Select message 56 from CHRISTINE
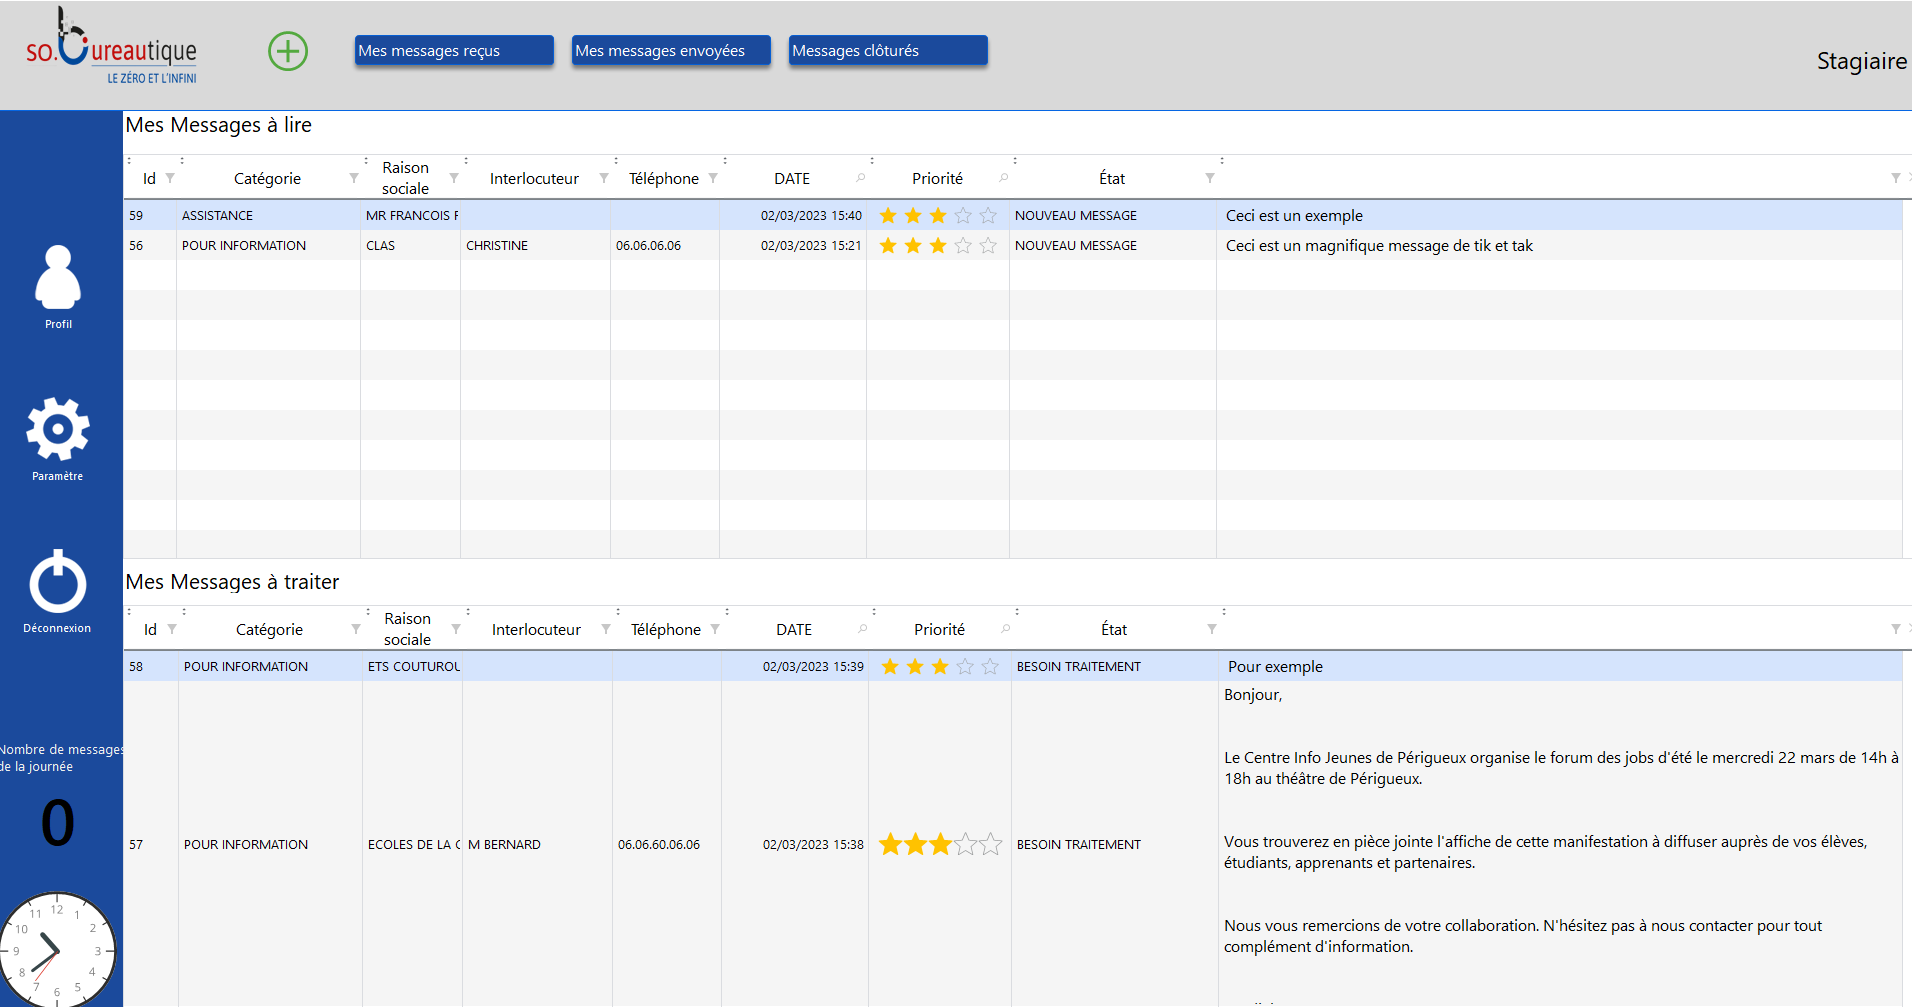1912x1007 pixels. [x=497, y=246]
